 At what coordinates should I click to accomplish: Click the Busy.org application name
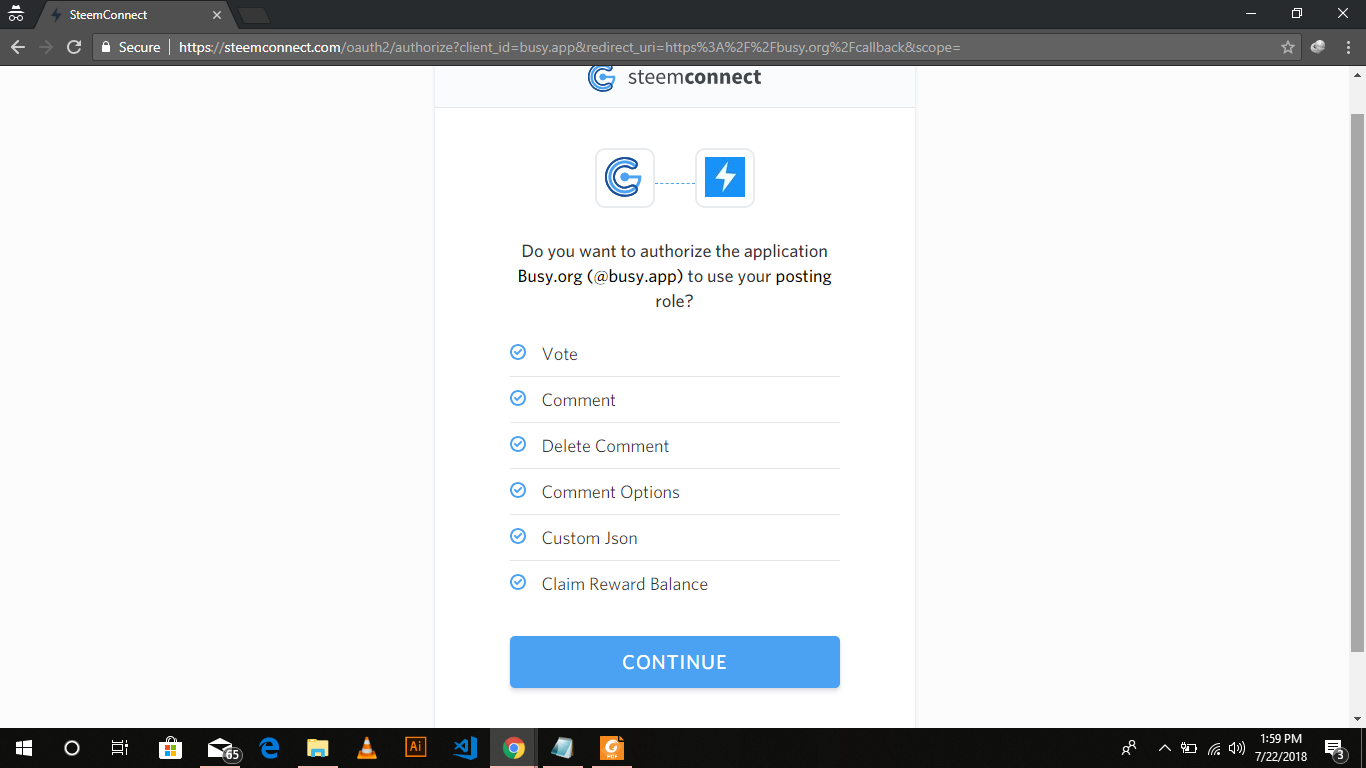pyautogui.click(x=550, y=276)
